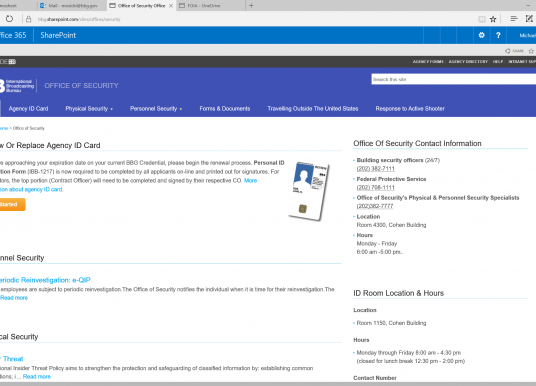Open the SharePoint settings gear

481,35
